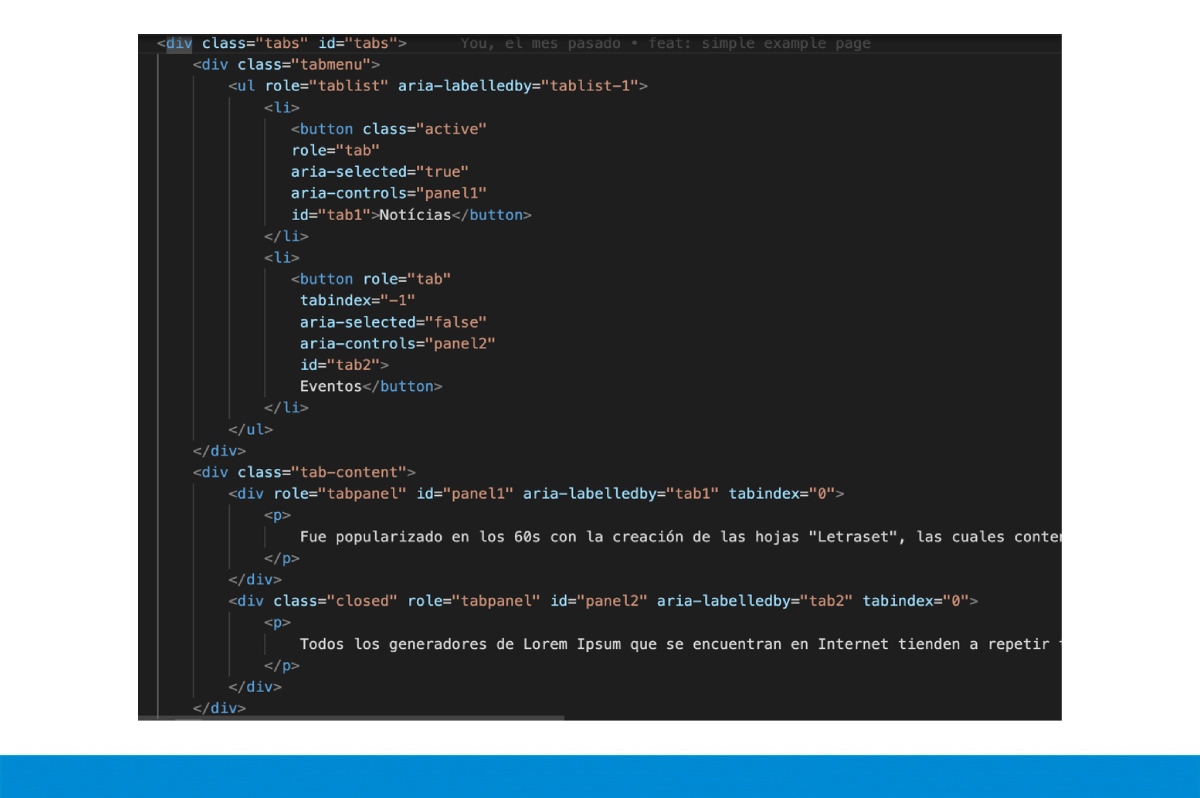
Task: Click the paragraph line mentioning 'Letraset'
Action: click(679, 537)
